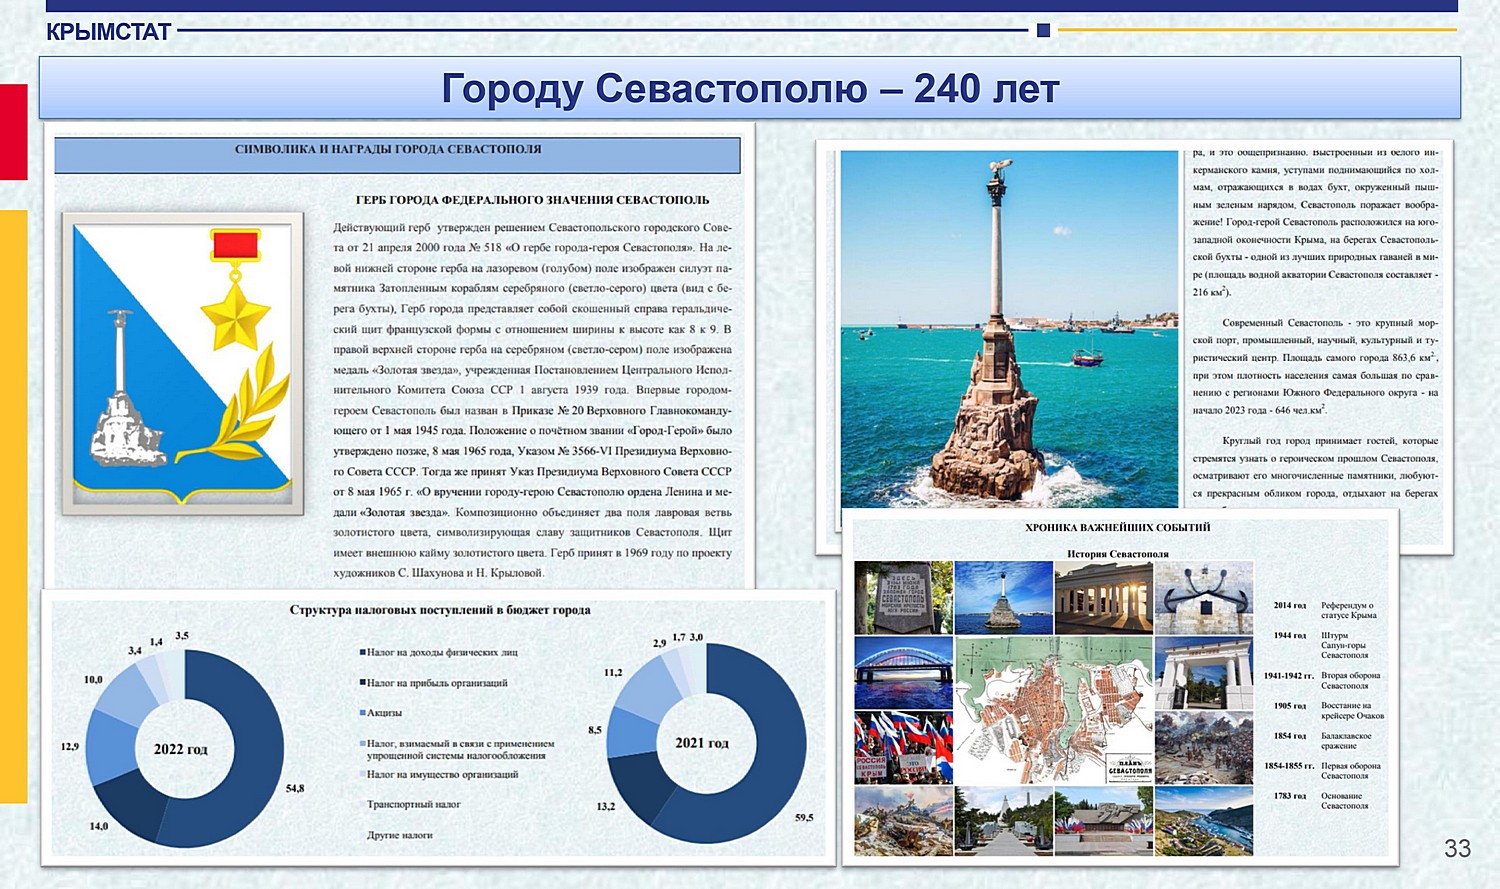Viewport: 1500px width, 889px height.
Task: Click the 'СИМВОЛИКА И НАГРАДЫ ГОРОДА СЕВАСТОПОЛЯ' banner
Action: 397,155
